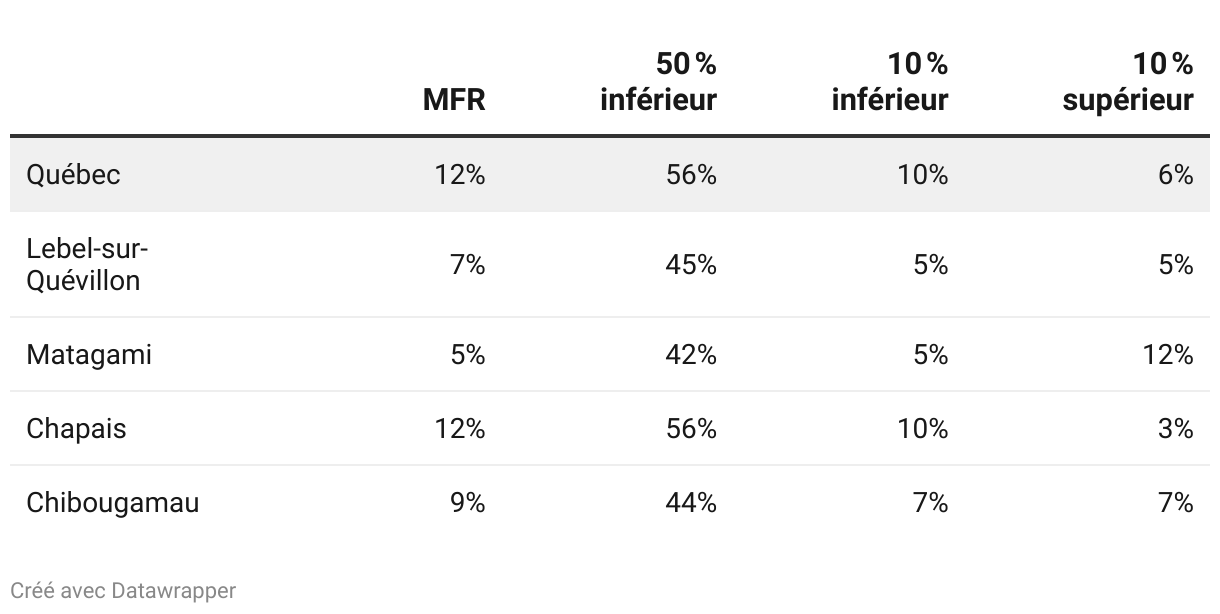Screen dimensions: 1220x614
Task: Click Québec's 6% cell
Action: 1176,175
